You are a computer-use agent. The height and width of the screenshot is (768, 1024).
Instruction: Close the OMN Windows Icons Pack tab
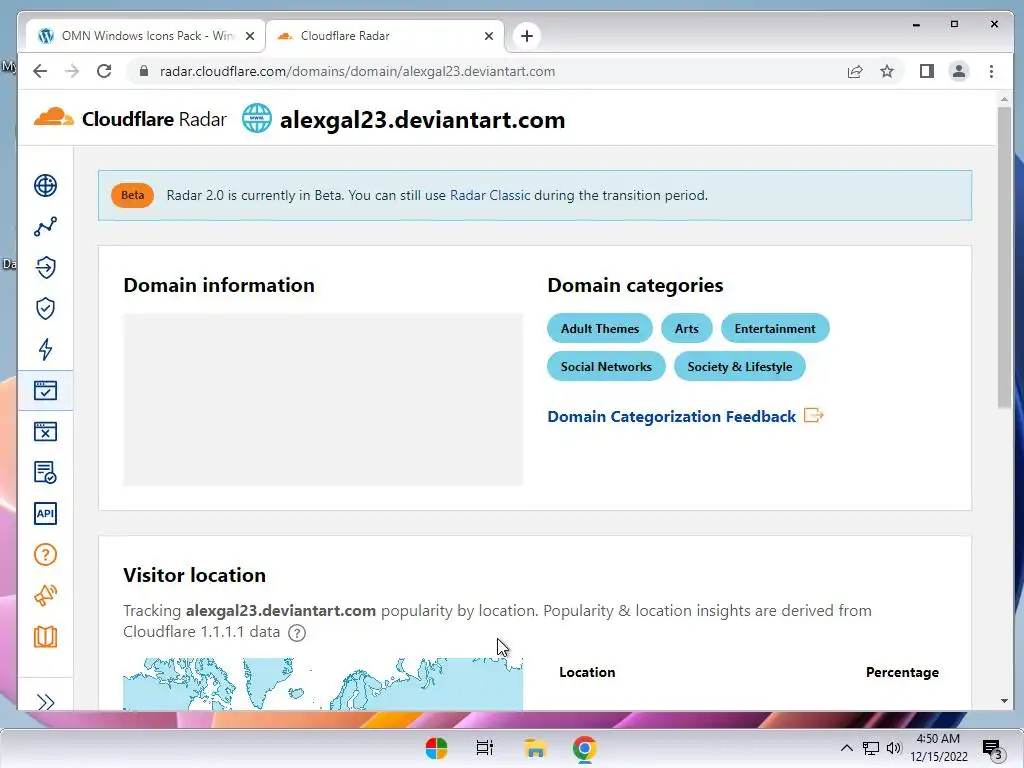249,36
